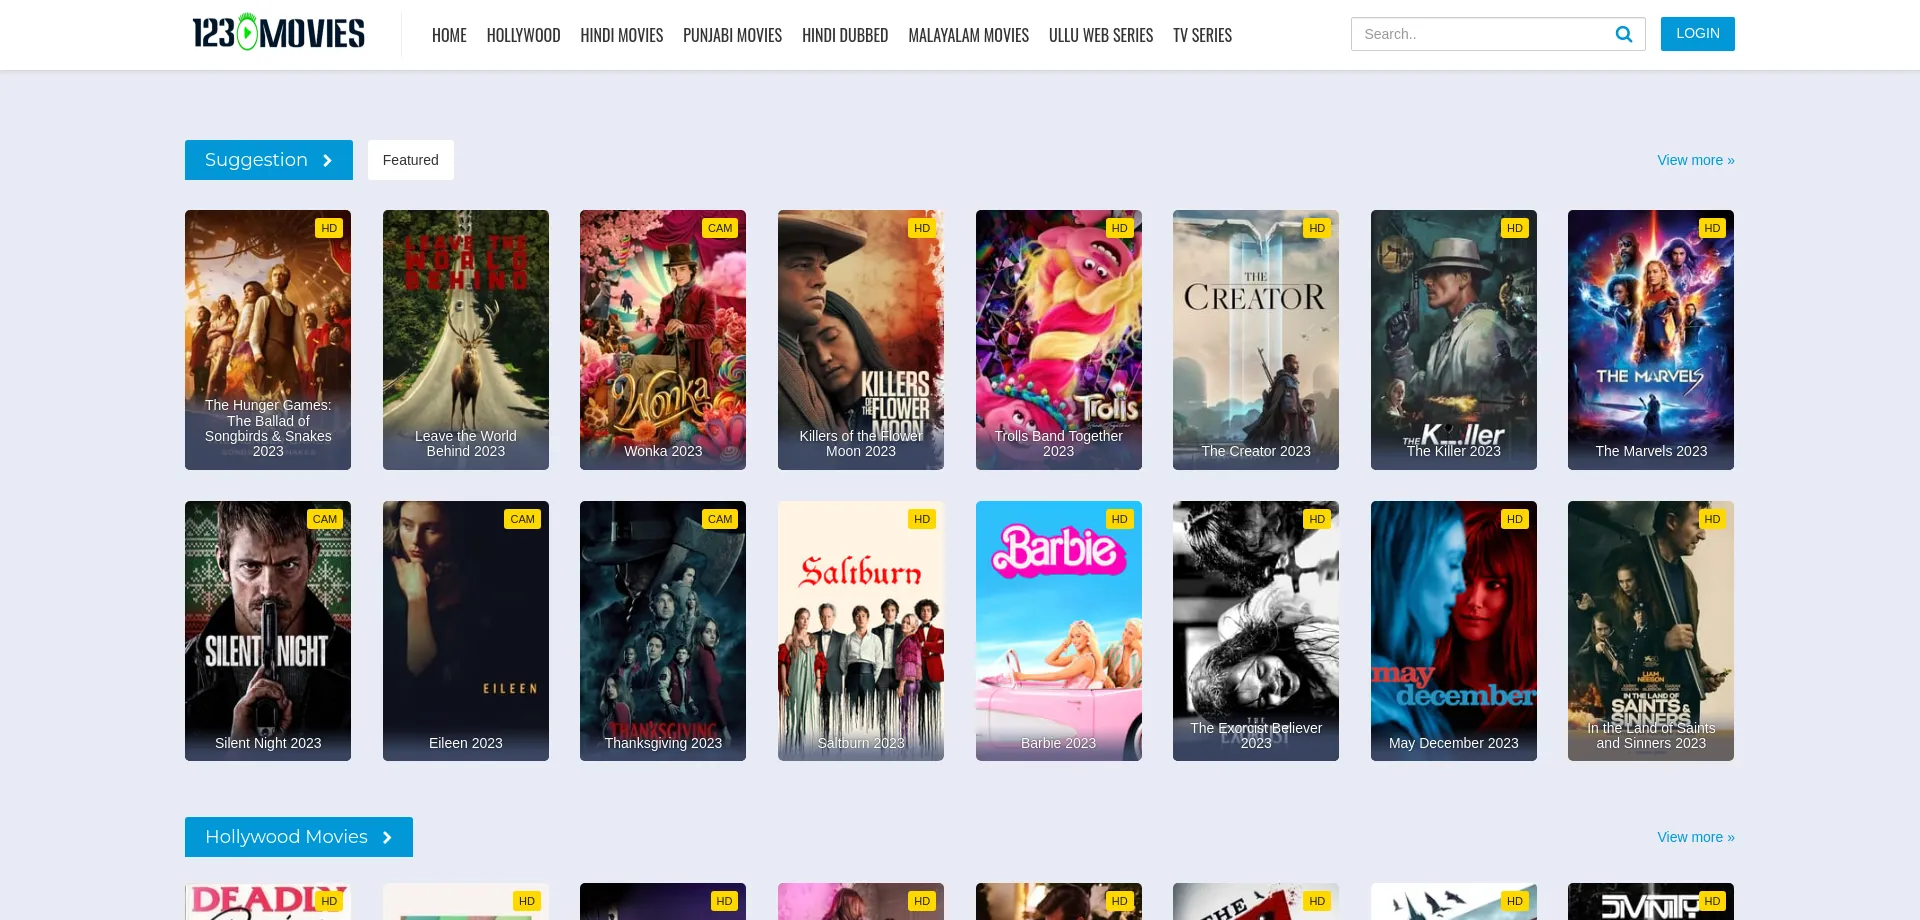Click the HD badge on The Marvels poster
The height and width of the screenshot is (920, 1920).
coord(1712,228)
